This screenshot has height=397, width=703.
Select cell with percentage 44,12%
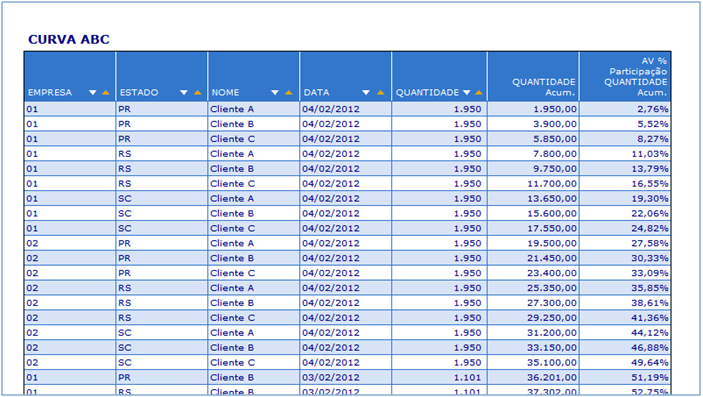625,332
